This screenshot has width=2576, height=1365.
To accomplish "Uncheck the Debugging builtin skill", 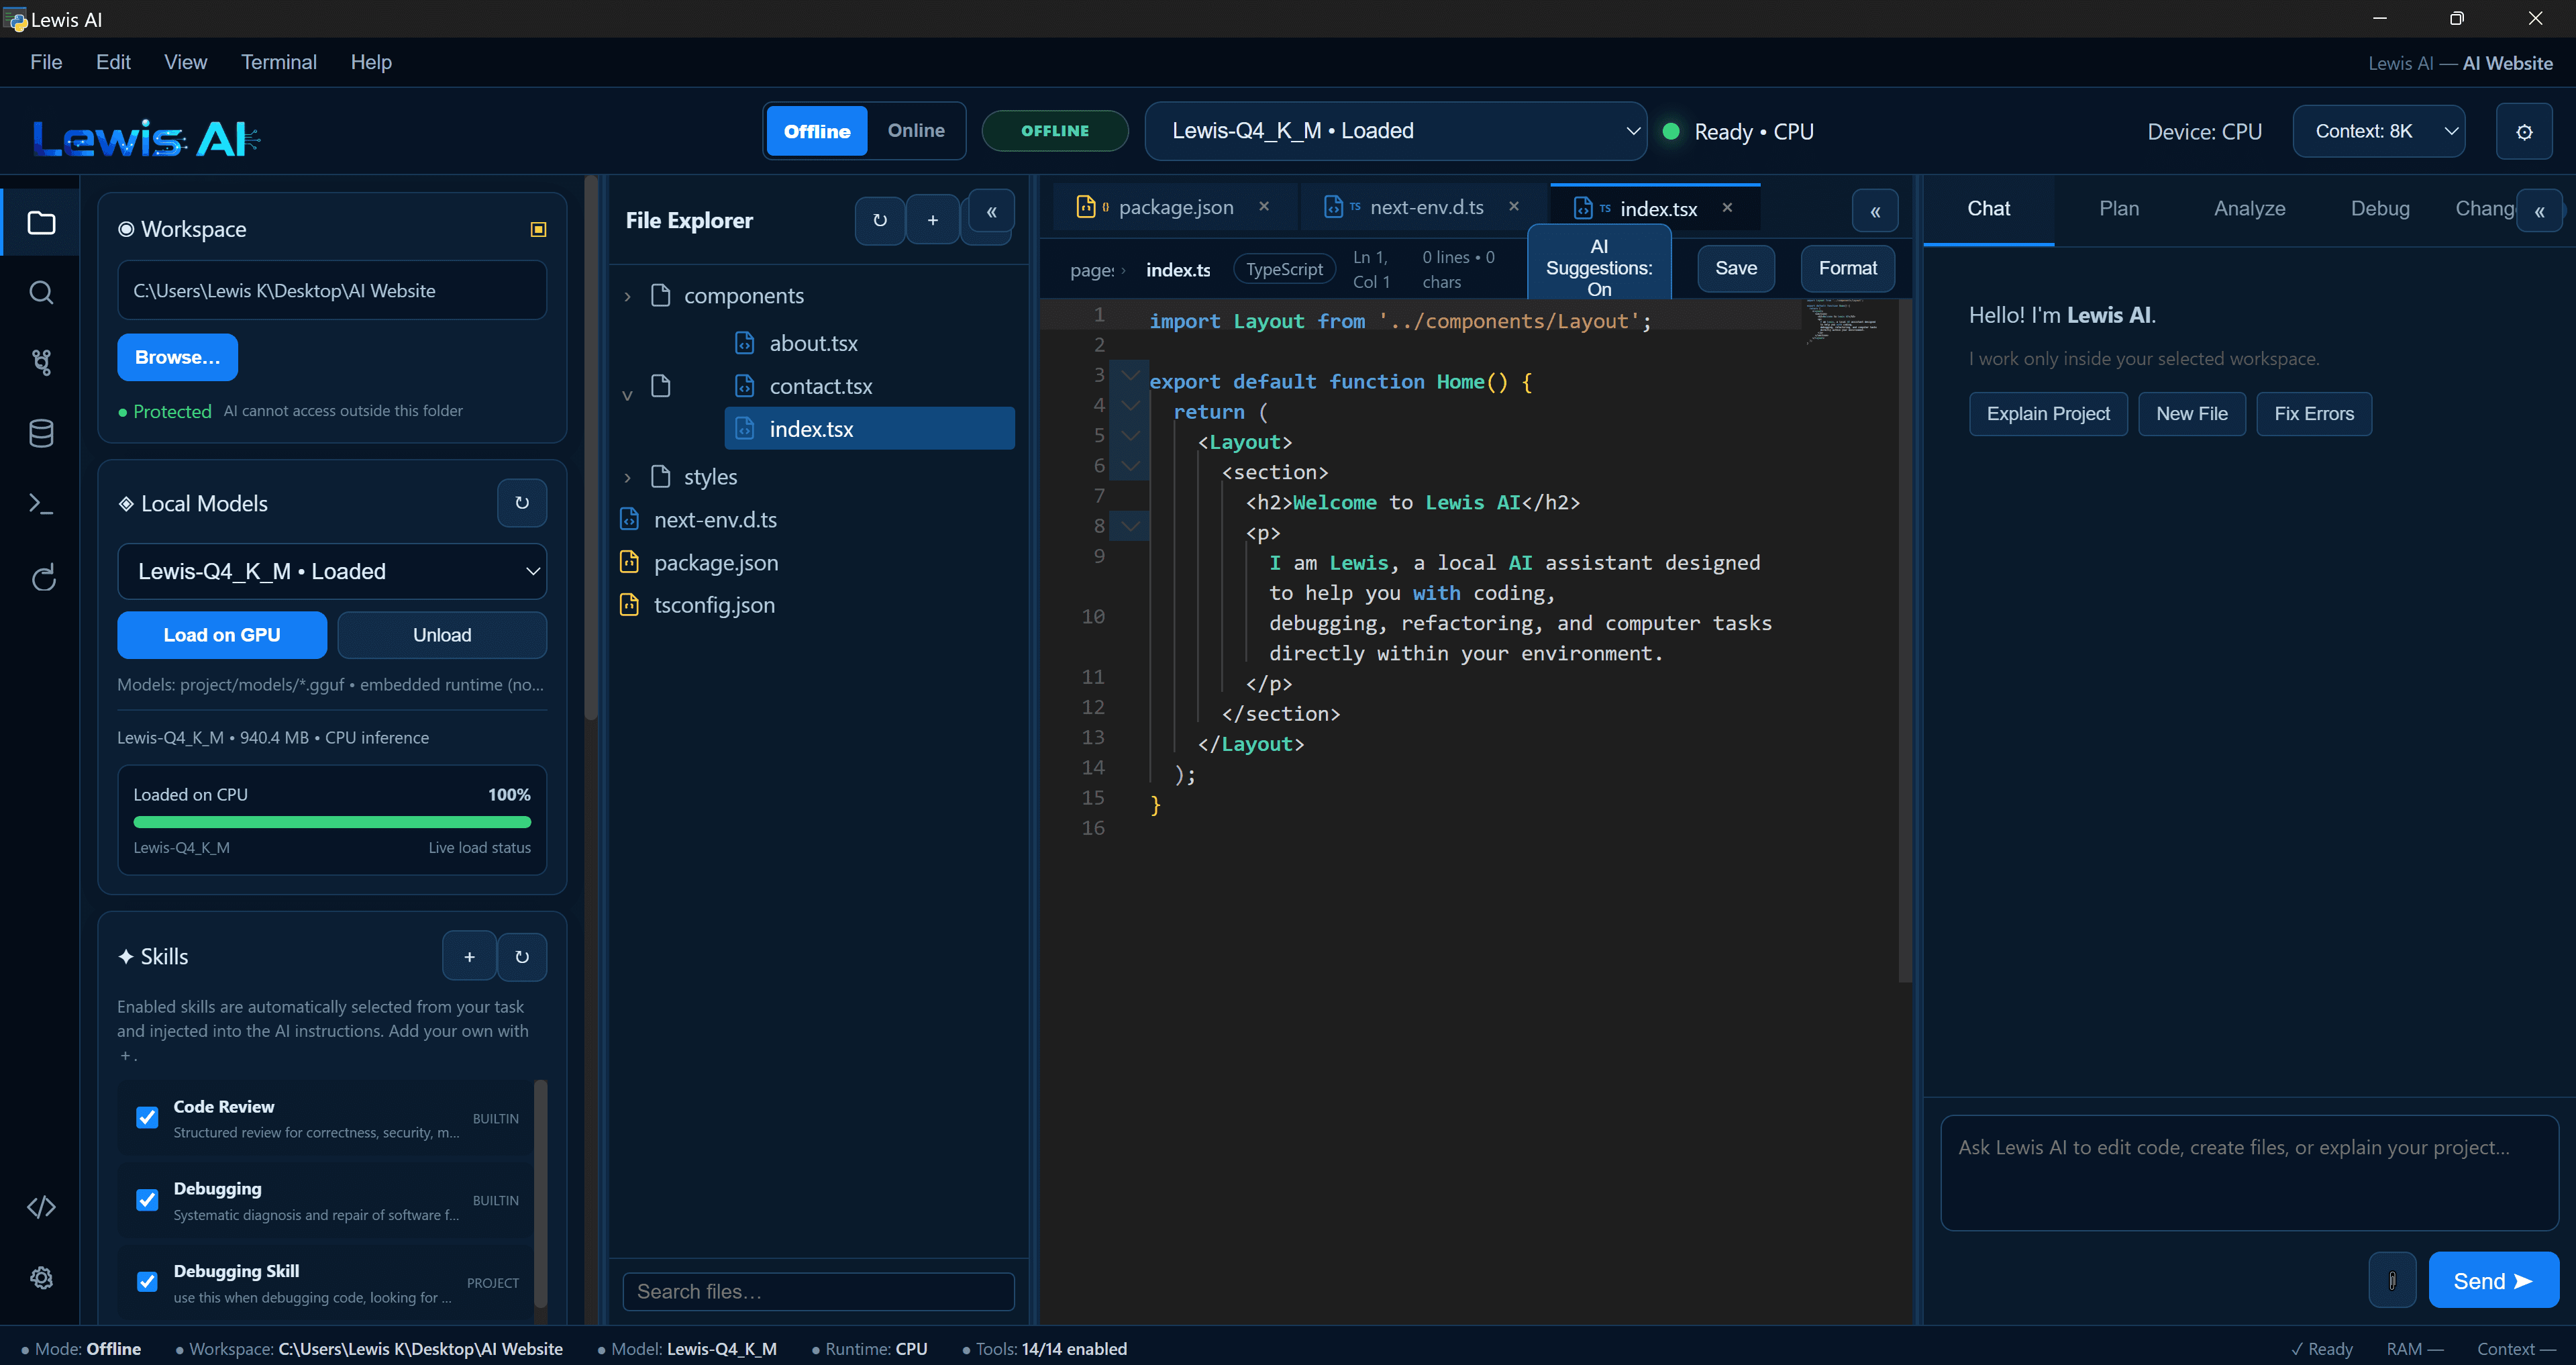I will pos(147,1199).
